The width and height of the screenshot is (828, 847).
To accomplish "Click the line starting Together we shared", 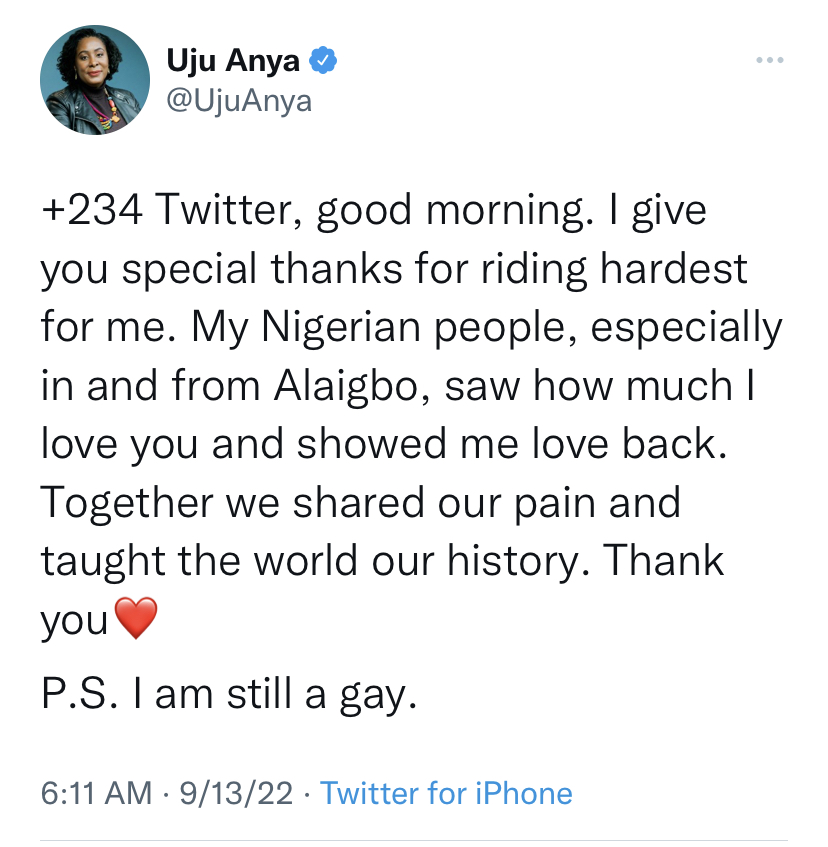I will click(x=360, y=503).
